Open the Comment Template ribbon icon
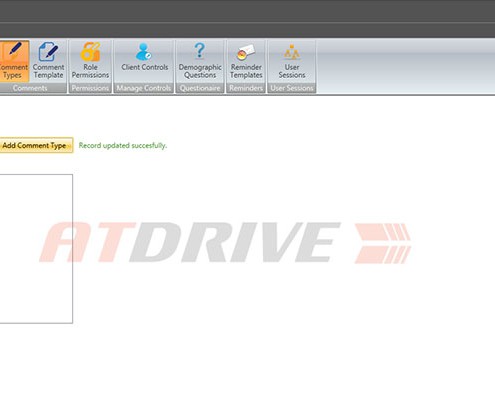Image resolution: width=495 pixels, height=400 pixels. coord(49,52)
